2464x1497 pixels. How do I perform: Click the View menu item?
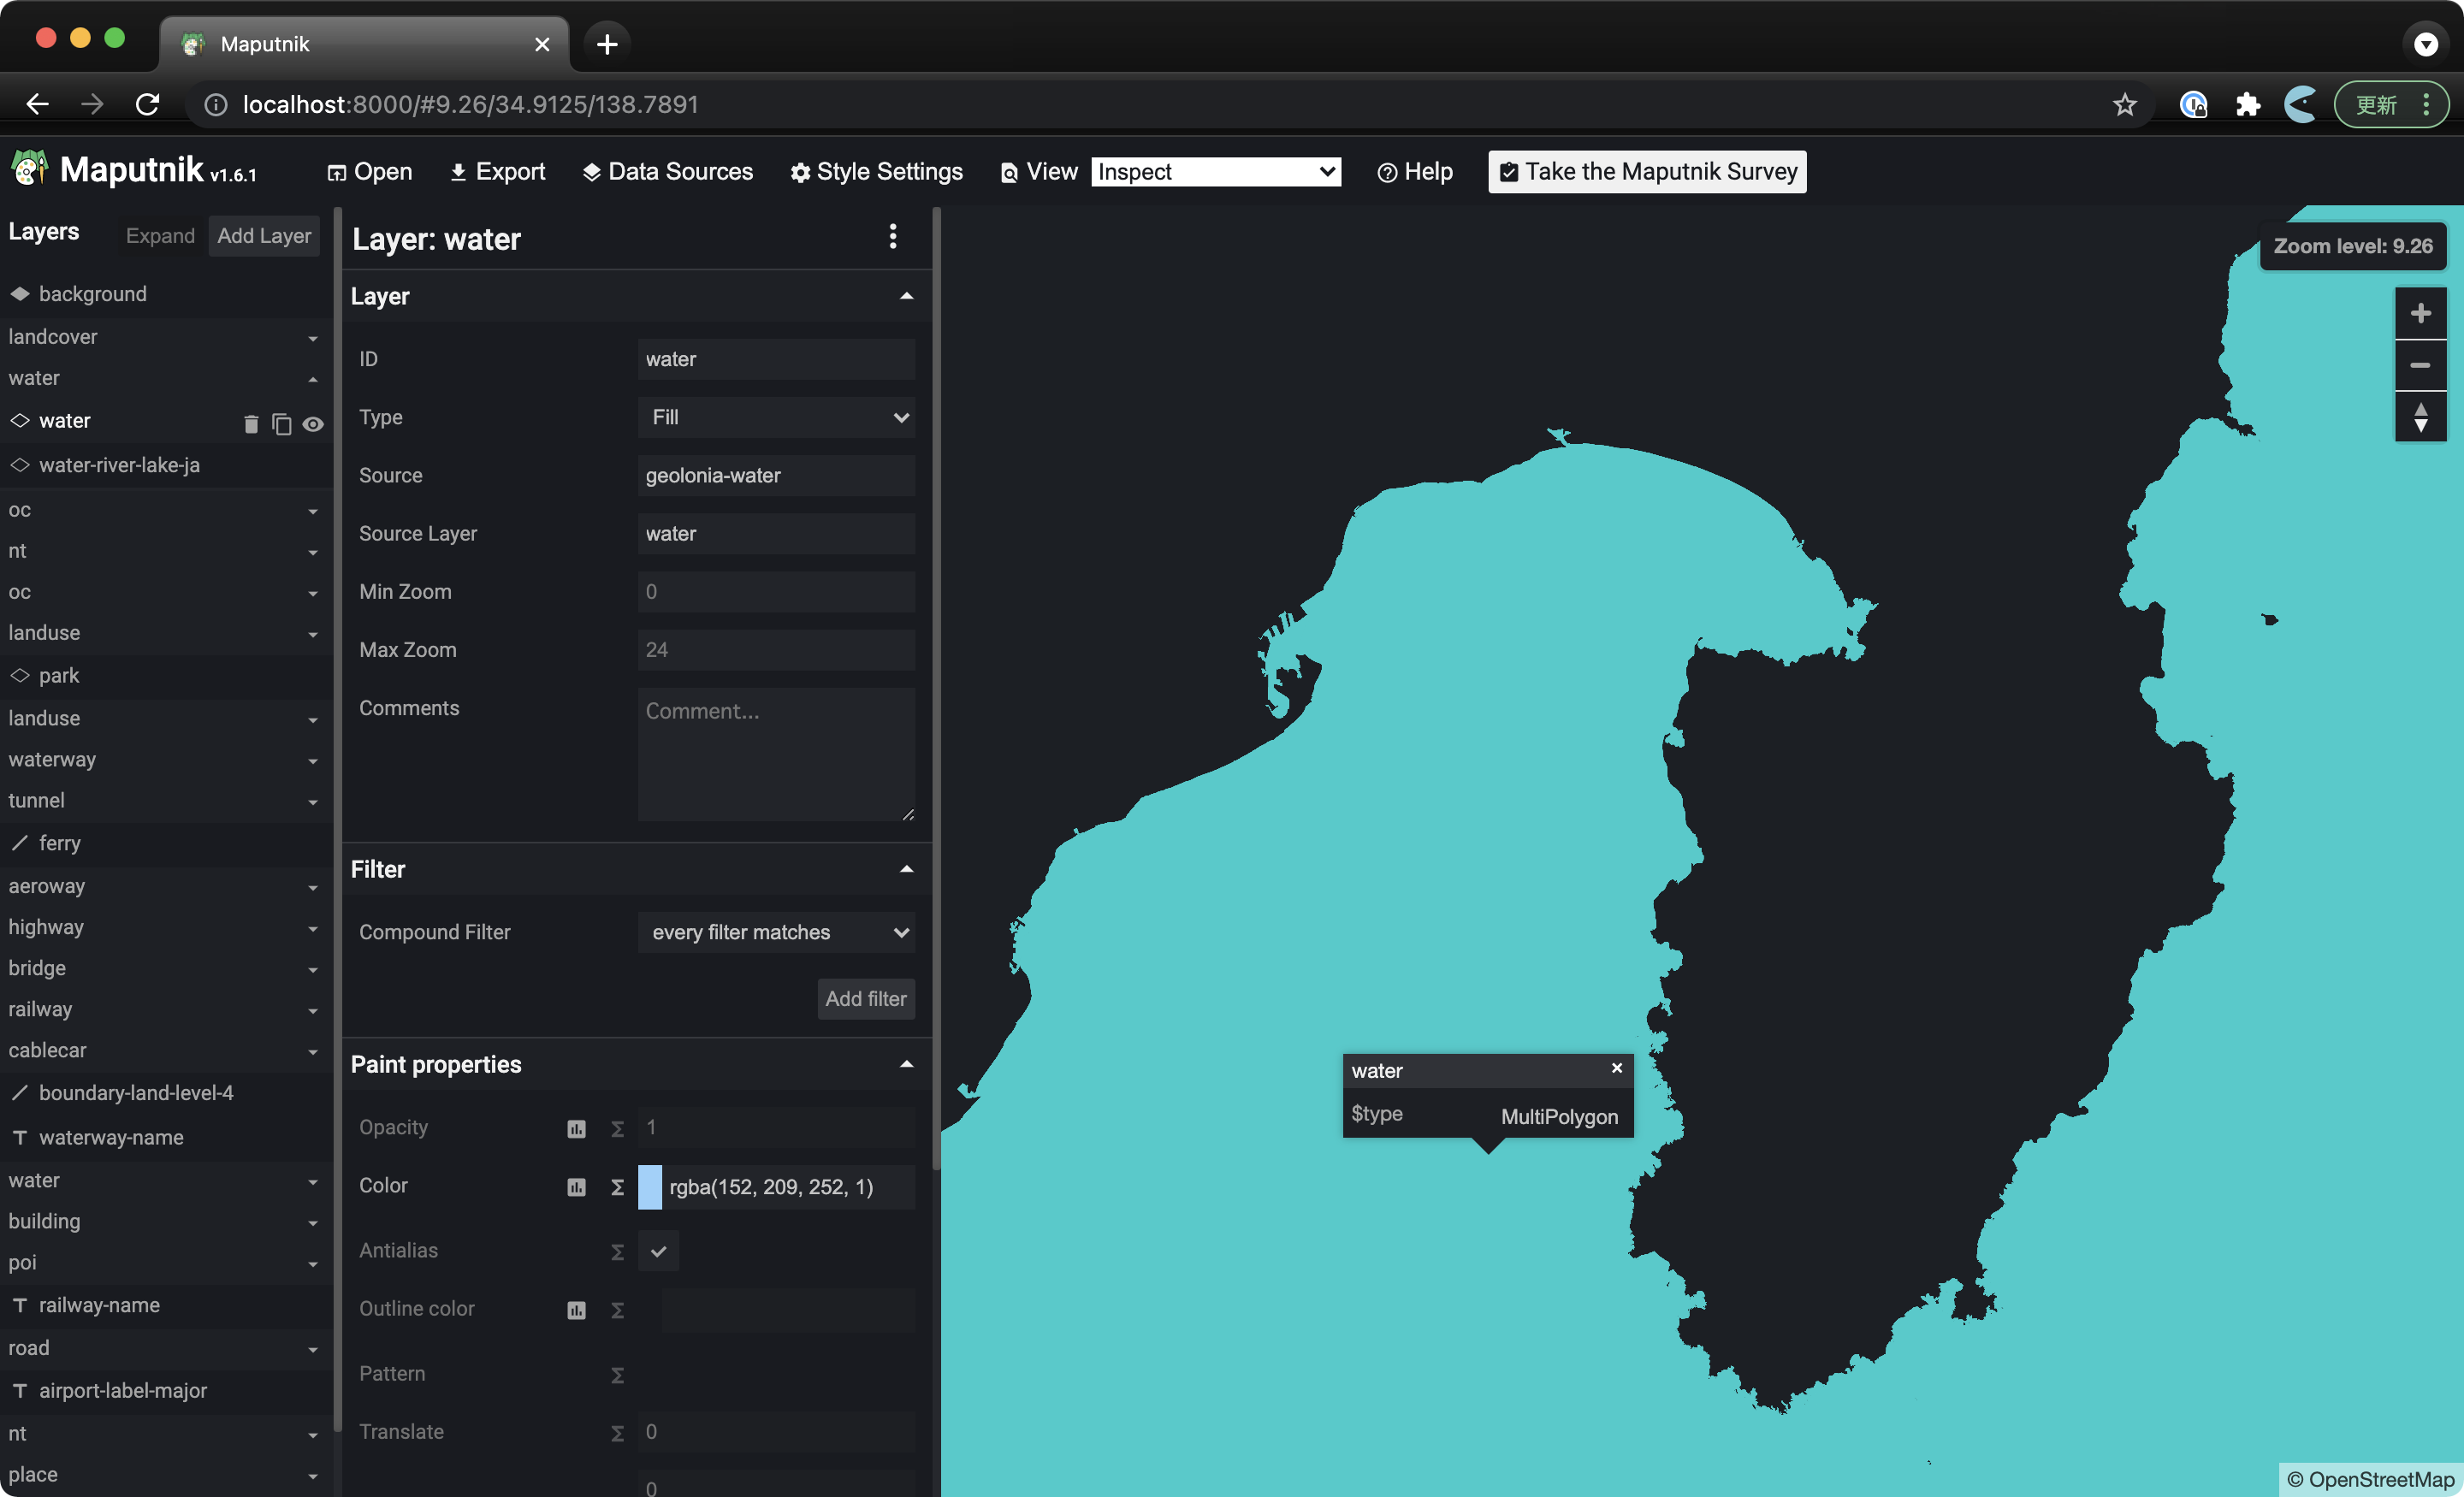pyautogui.click(x=1037, y=171)
